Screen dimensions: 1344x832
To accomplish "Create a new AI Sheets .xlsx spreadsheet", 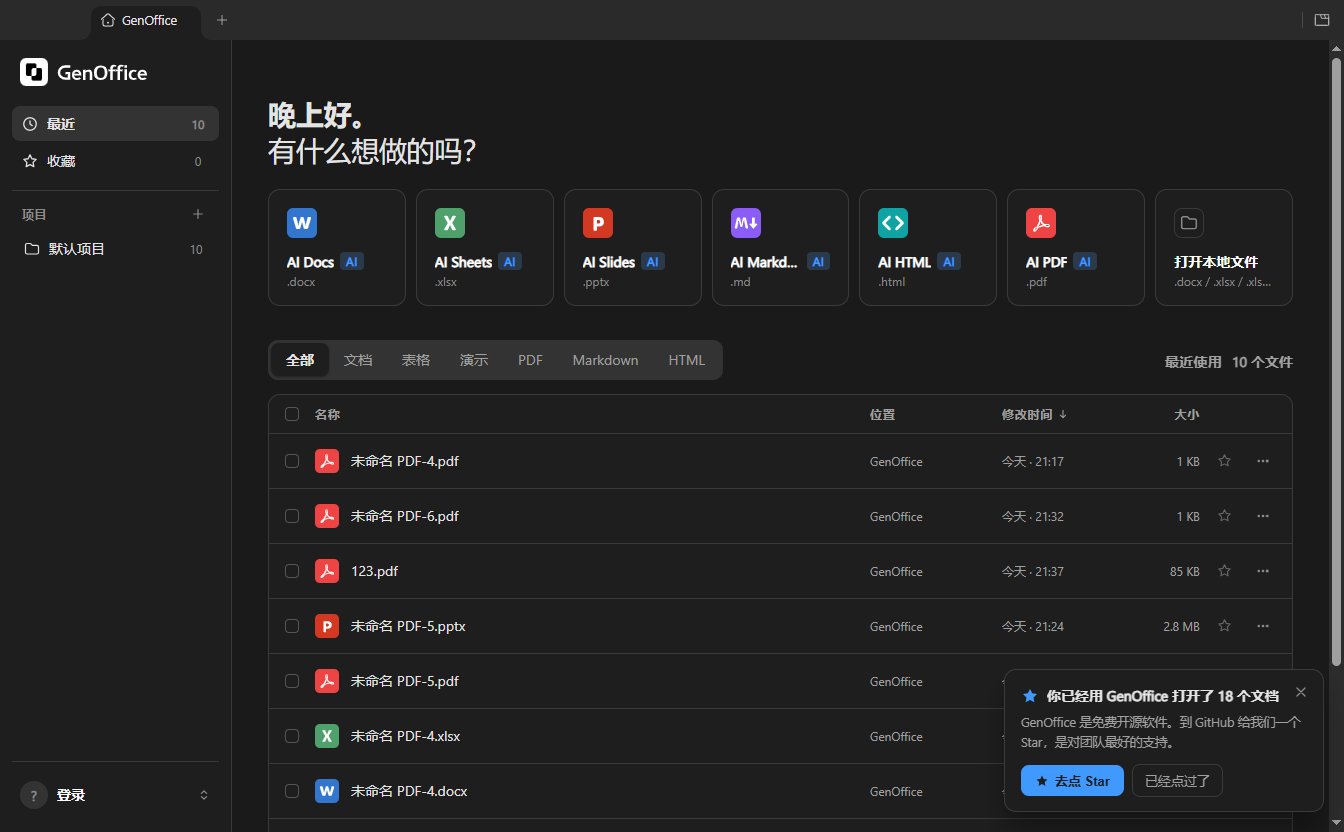I will (x=485, y=247).
